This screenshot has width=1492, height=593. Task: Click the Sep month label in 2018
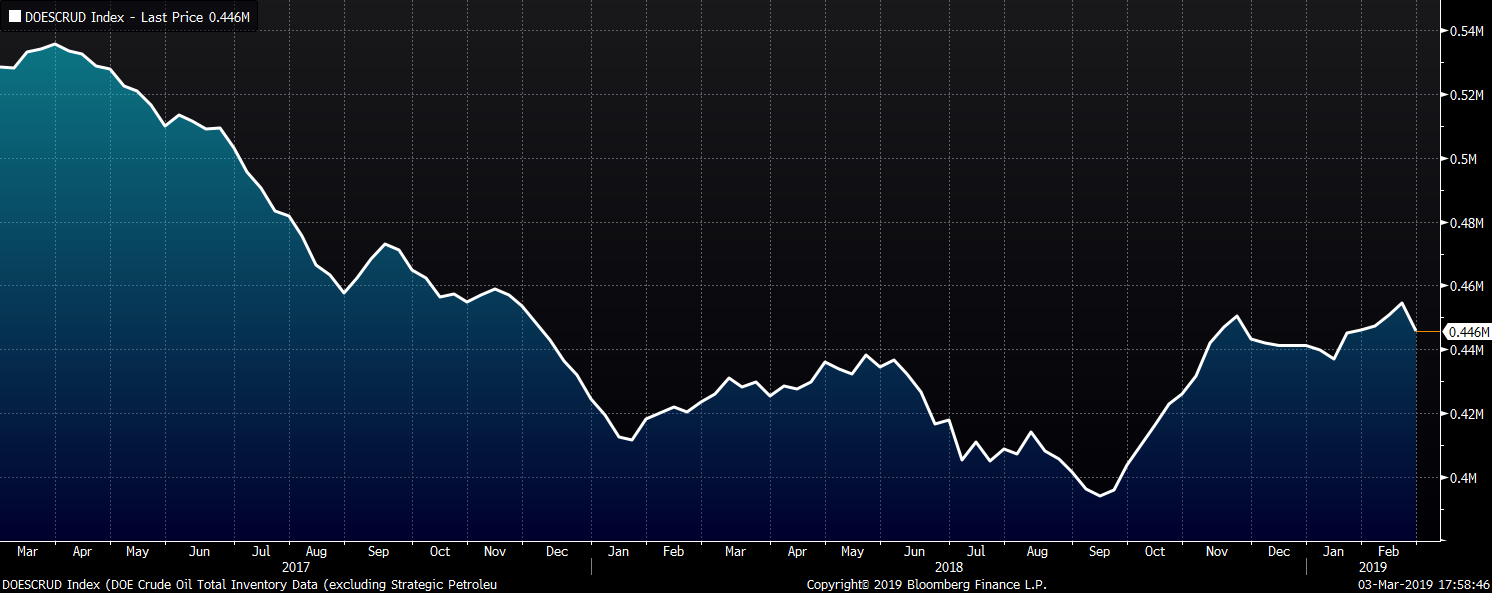(1099, 551)
